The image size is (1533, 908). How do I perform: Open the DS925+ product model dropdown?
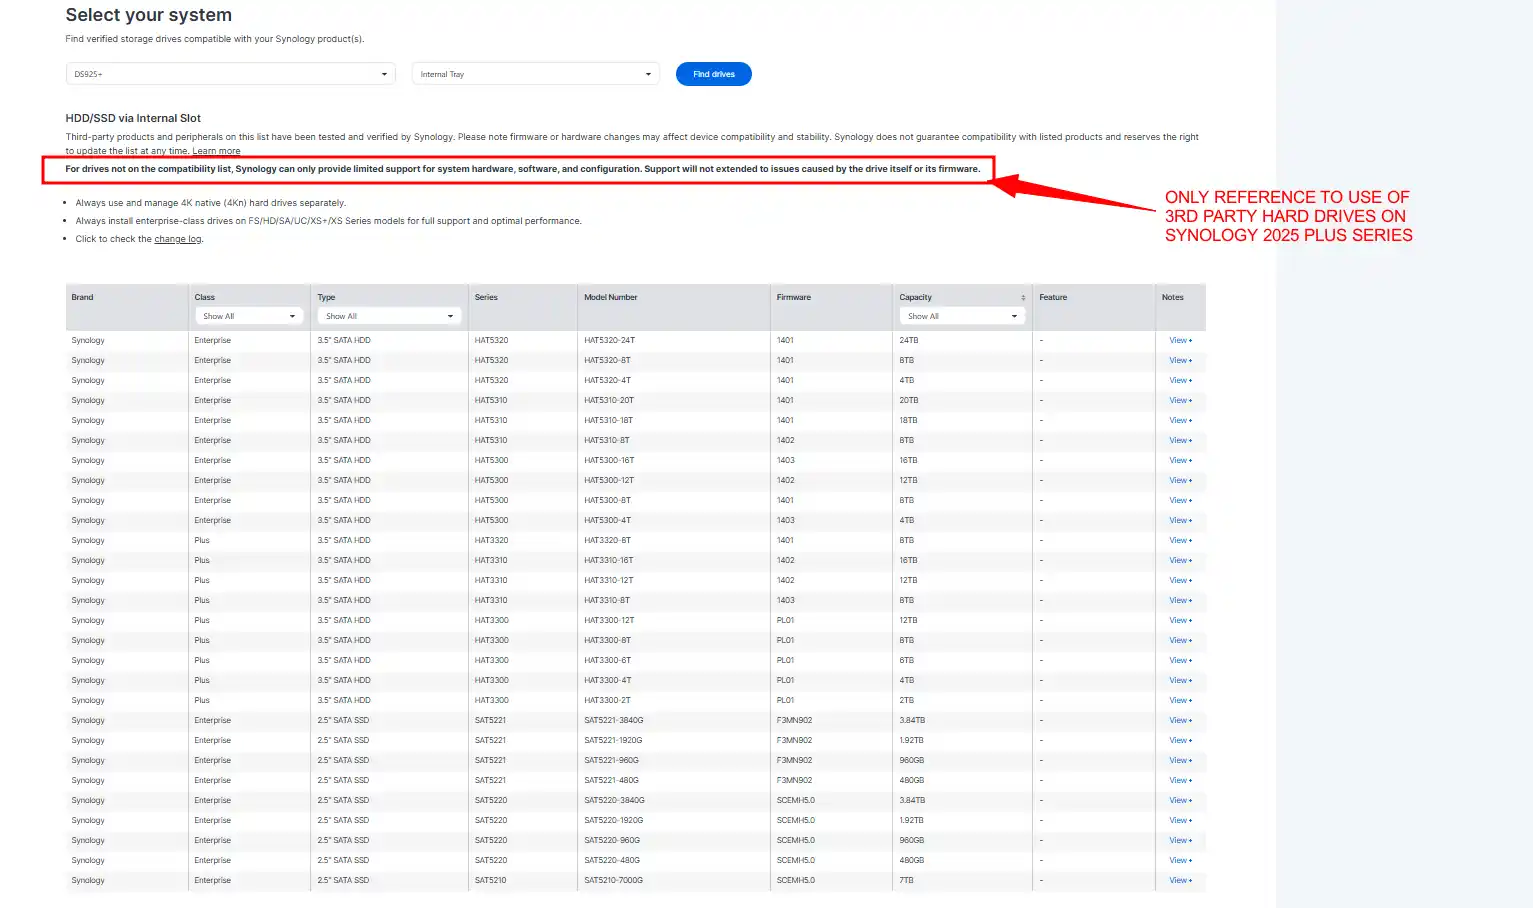(x=230, y=74)
